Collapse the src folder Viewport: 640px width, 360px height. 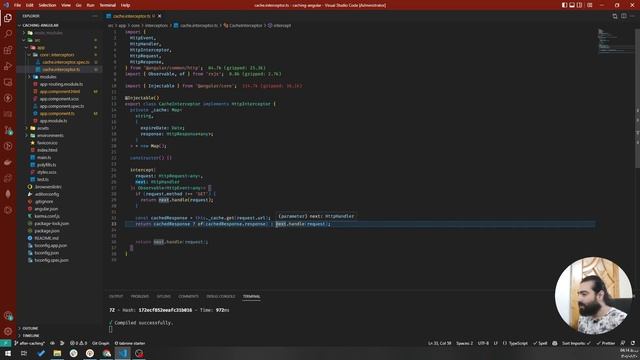point(37,40)
